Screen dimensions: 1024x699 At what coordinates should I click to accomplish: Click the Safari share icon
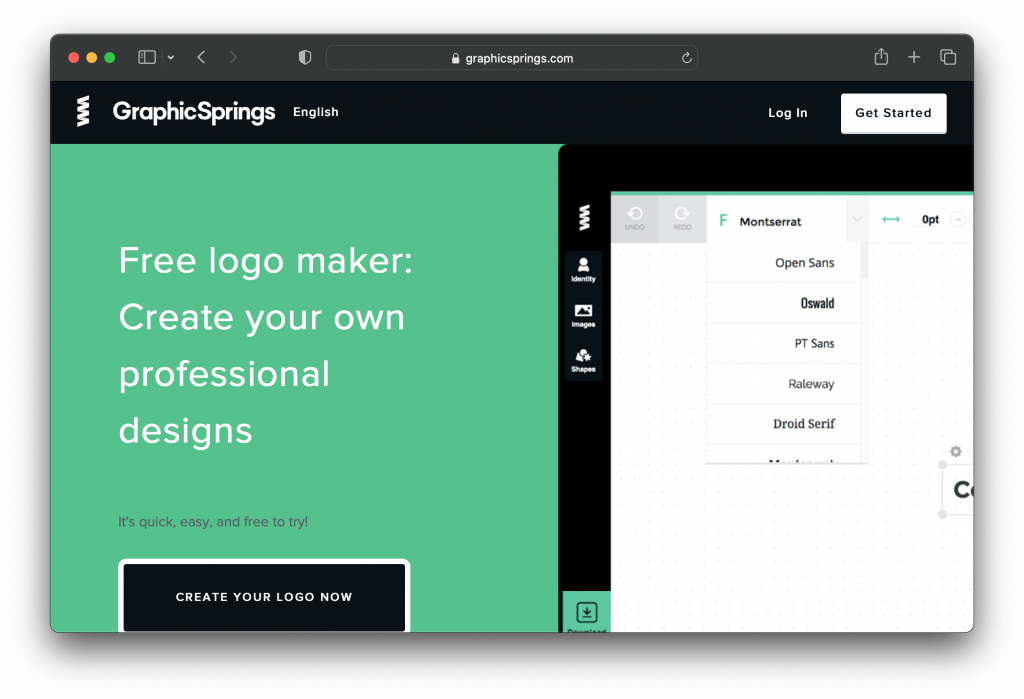pos(881,58)
